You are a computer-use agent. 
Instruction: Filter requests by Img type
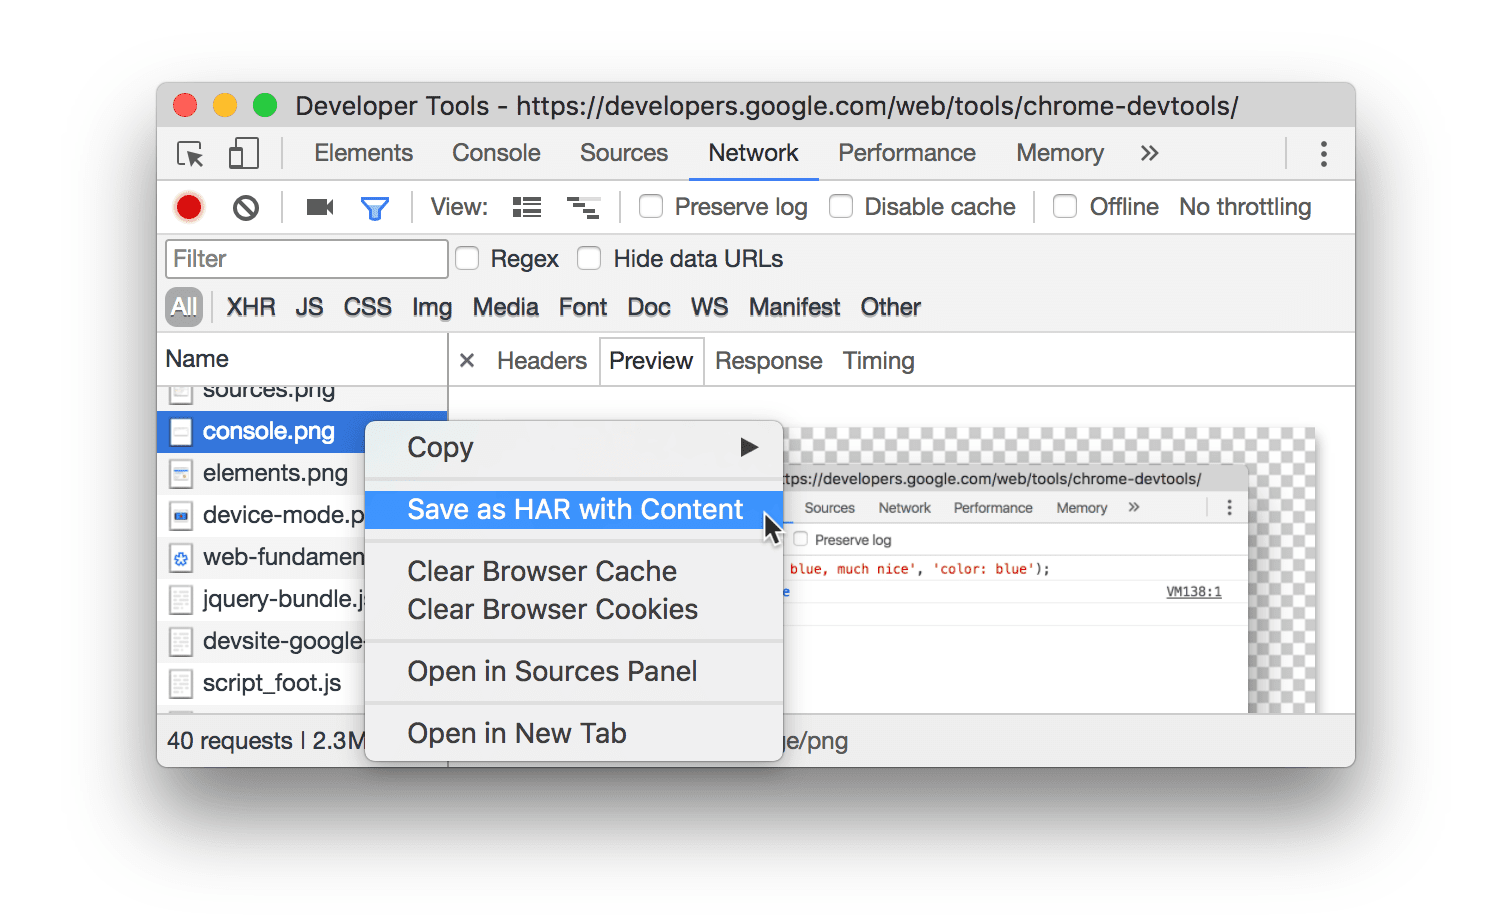tap(431, 307)
